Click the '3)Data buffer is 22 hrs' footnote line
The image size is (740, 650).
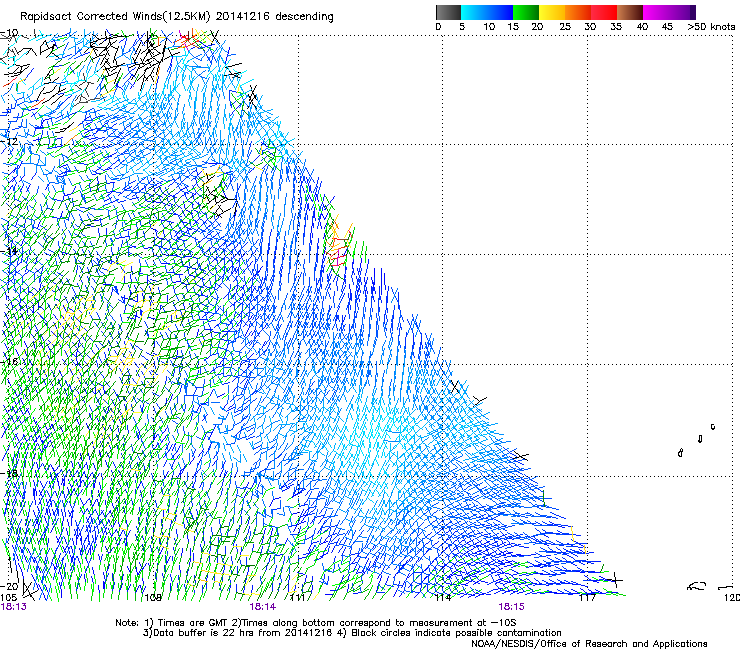(x=352, y=633)
